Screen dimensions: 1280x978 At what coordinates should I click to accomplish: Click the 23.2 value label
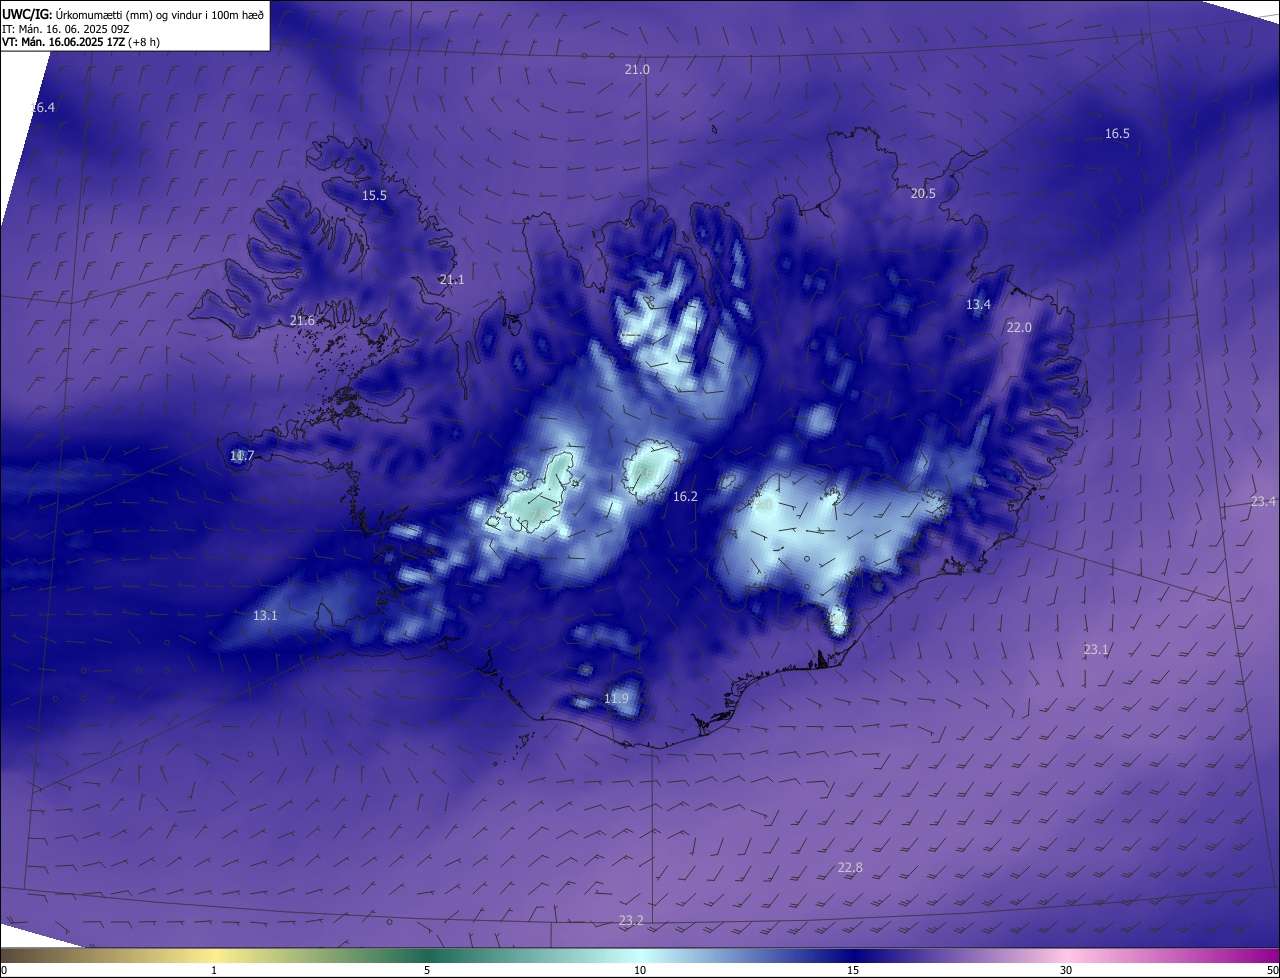coord(631,920)
